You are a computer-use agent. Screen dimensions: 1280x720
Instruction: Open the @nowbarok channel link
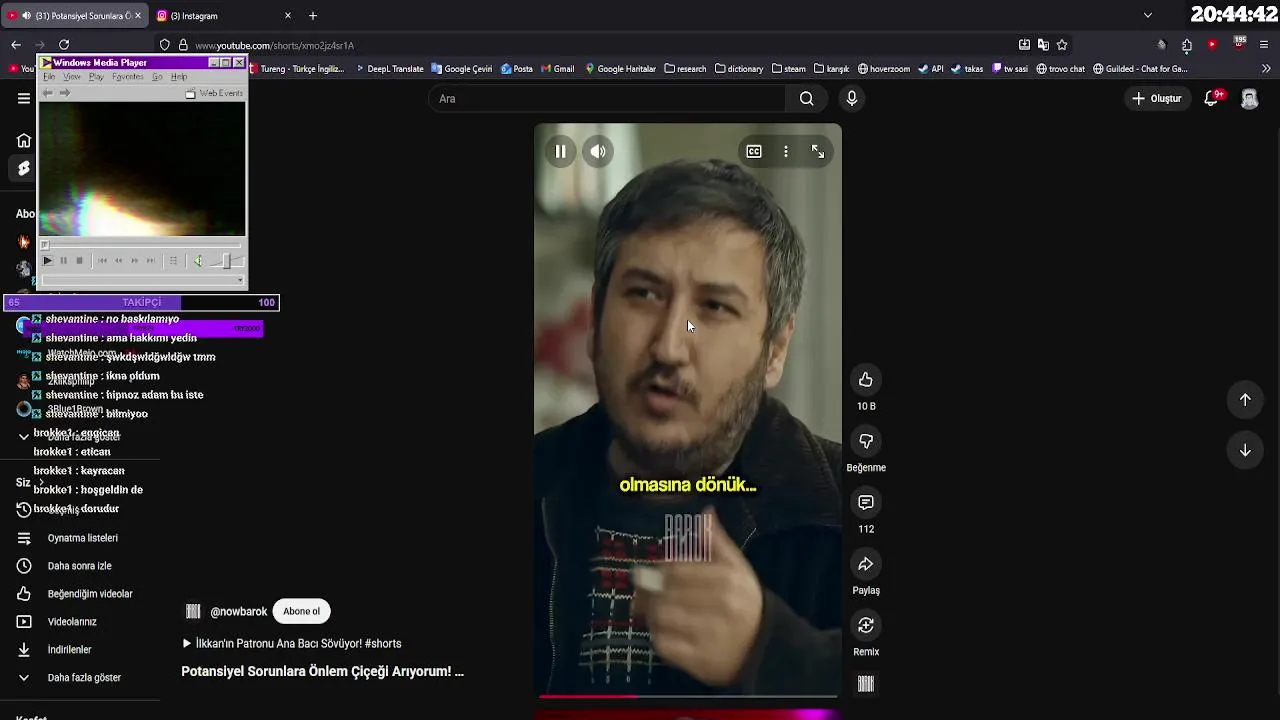[x=238, y=612]
